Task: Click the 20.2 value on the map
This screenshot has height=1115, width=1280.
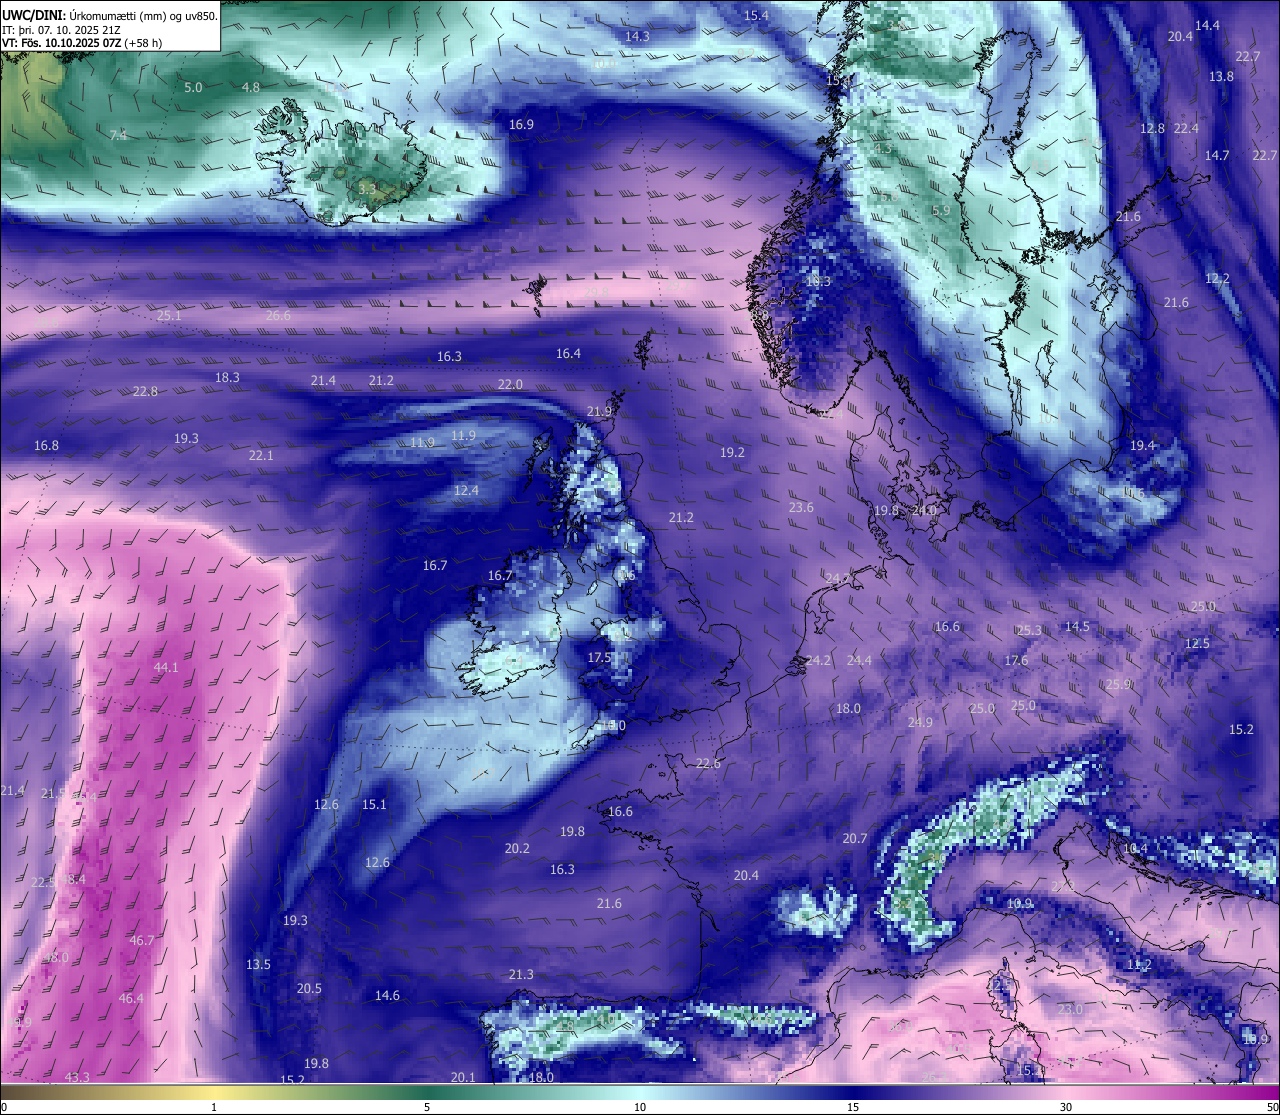Action: (x=517, y=848)
